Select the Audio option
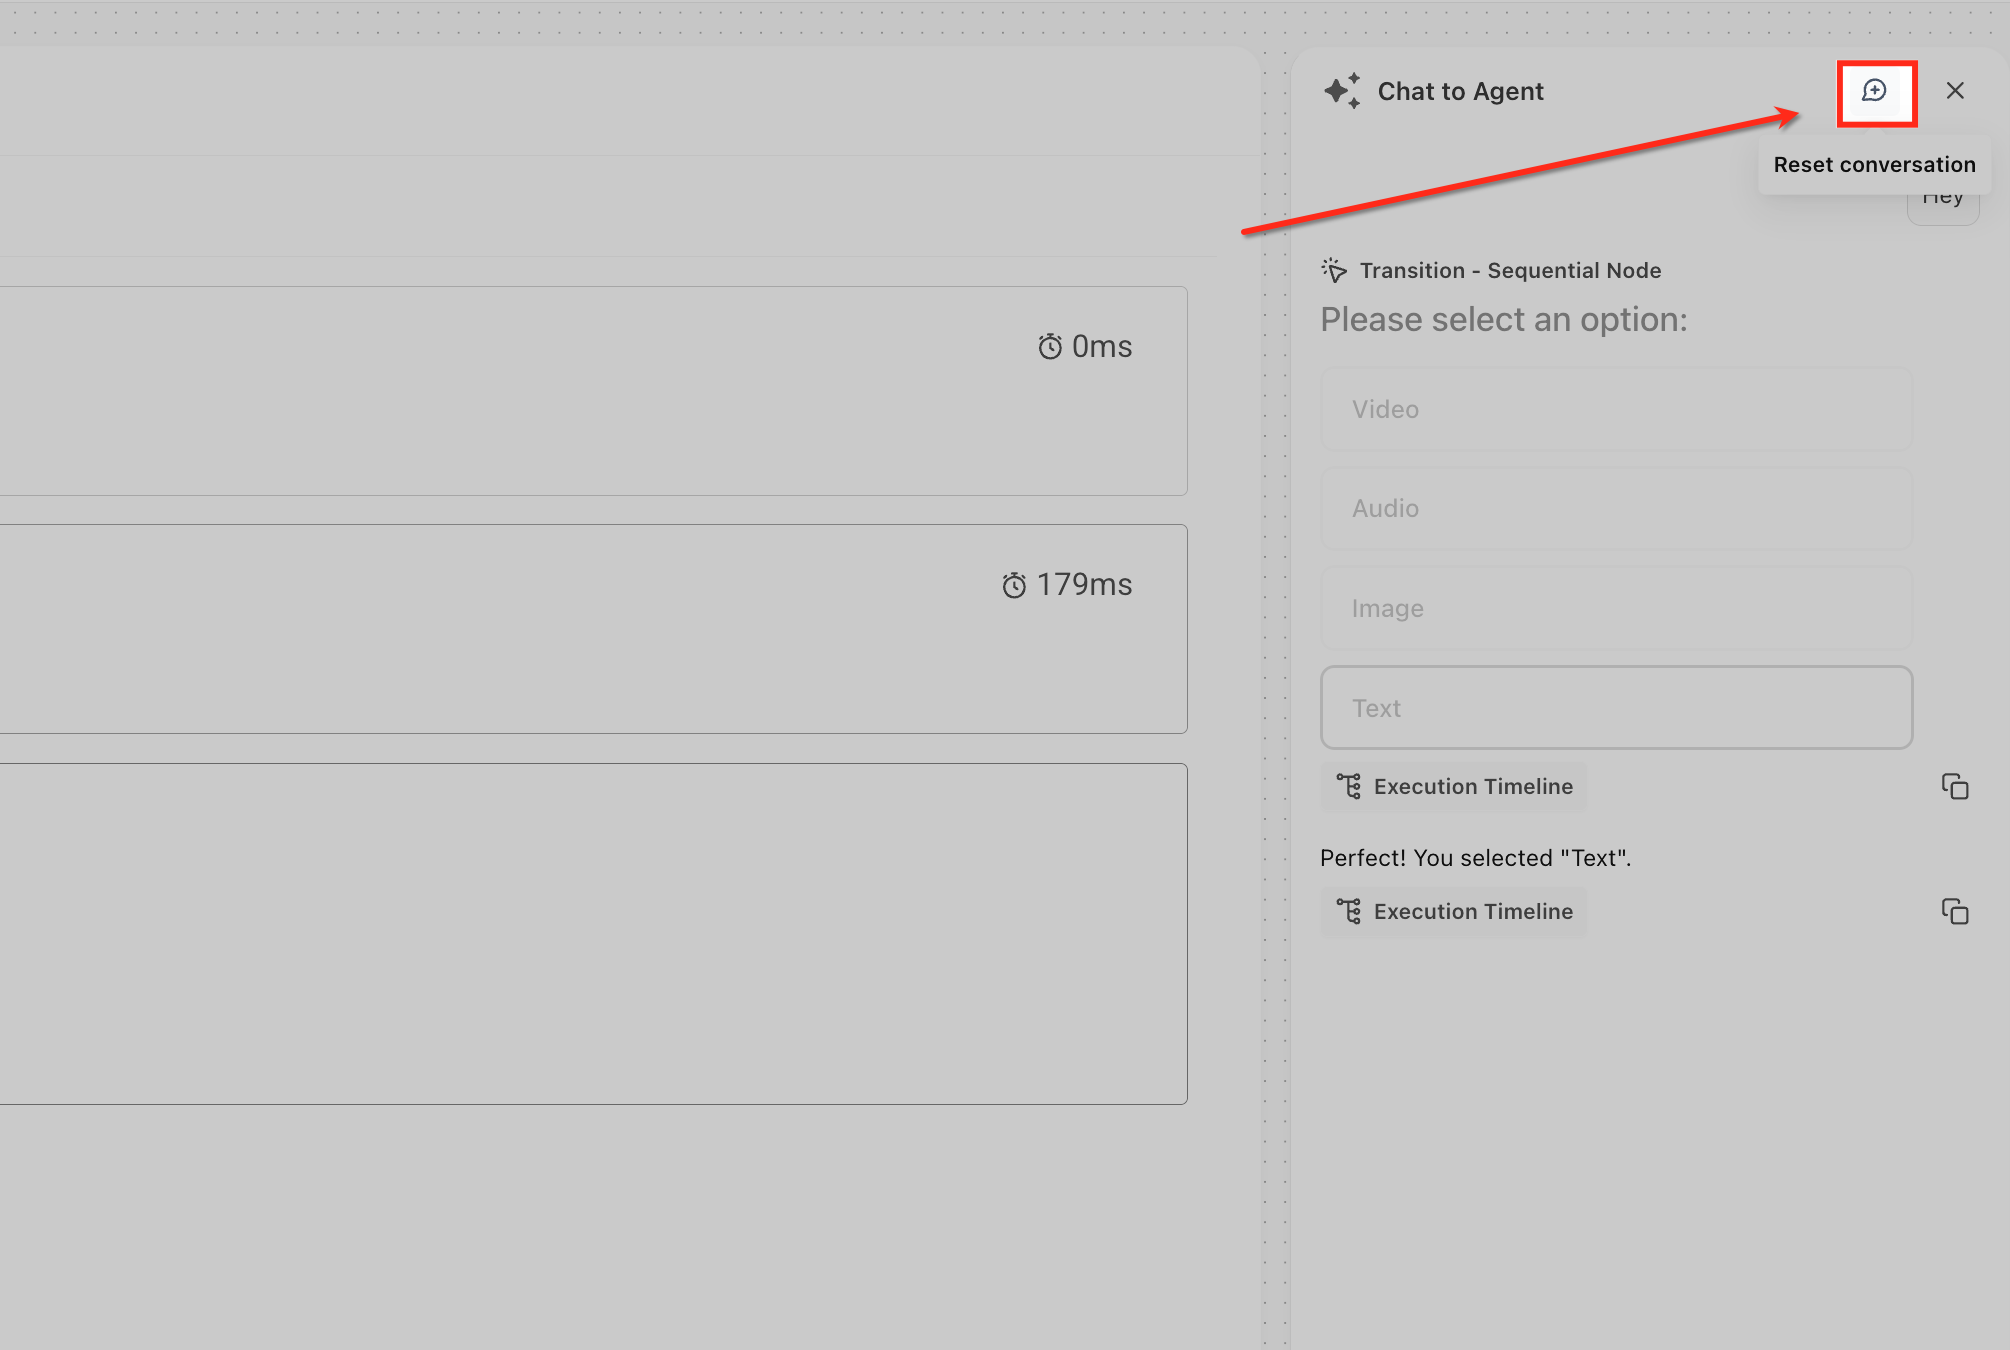This screenshot has height=1350, width=2010. tap(1616, 508)
